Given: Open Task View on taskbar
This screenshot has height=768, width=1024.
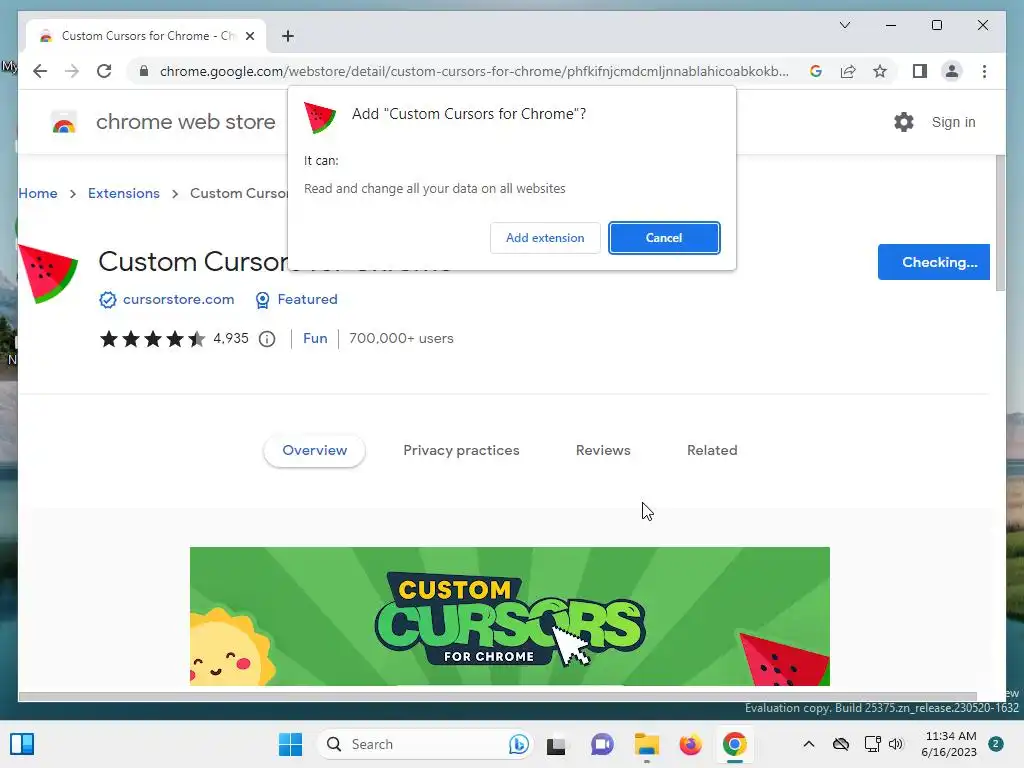Looking at the screenshot, I should (556, 744).
